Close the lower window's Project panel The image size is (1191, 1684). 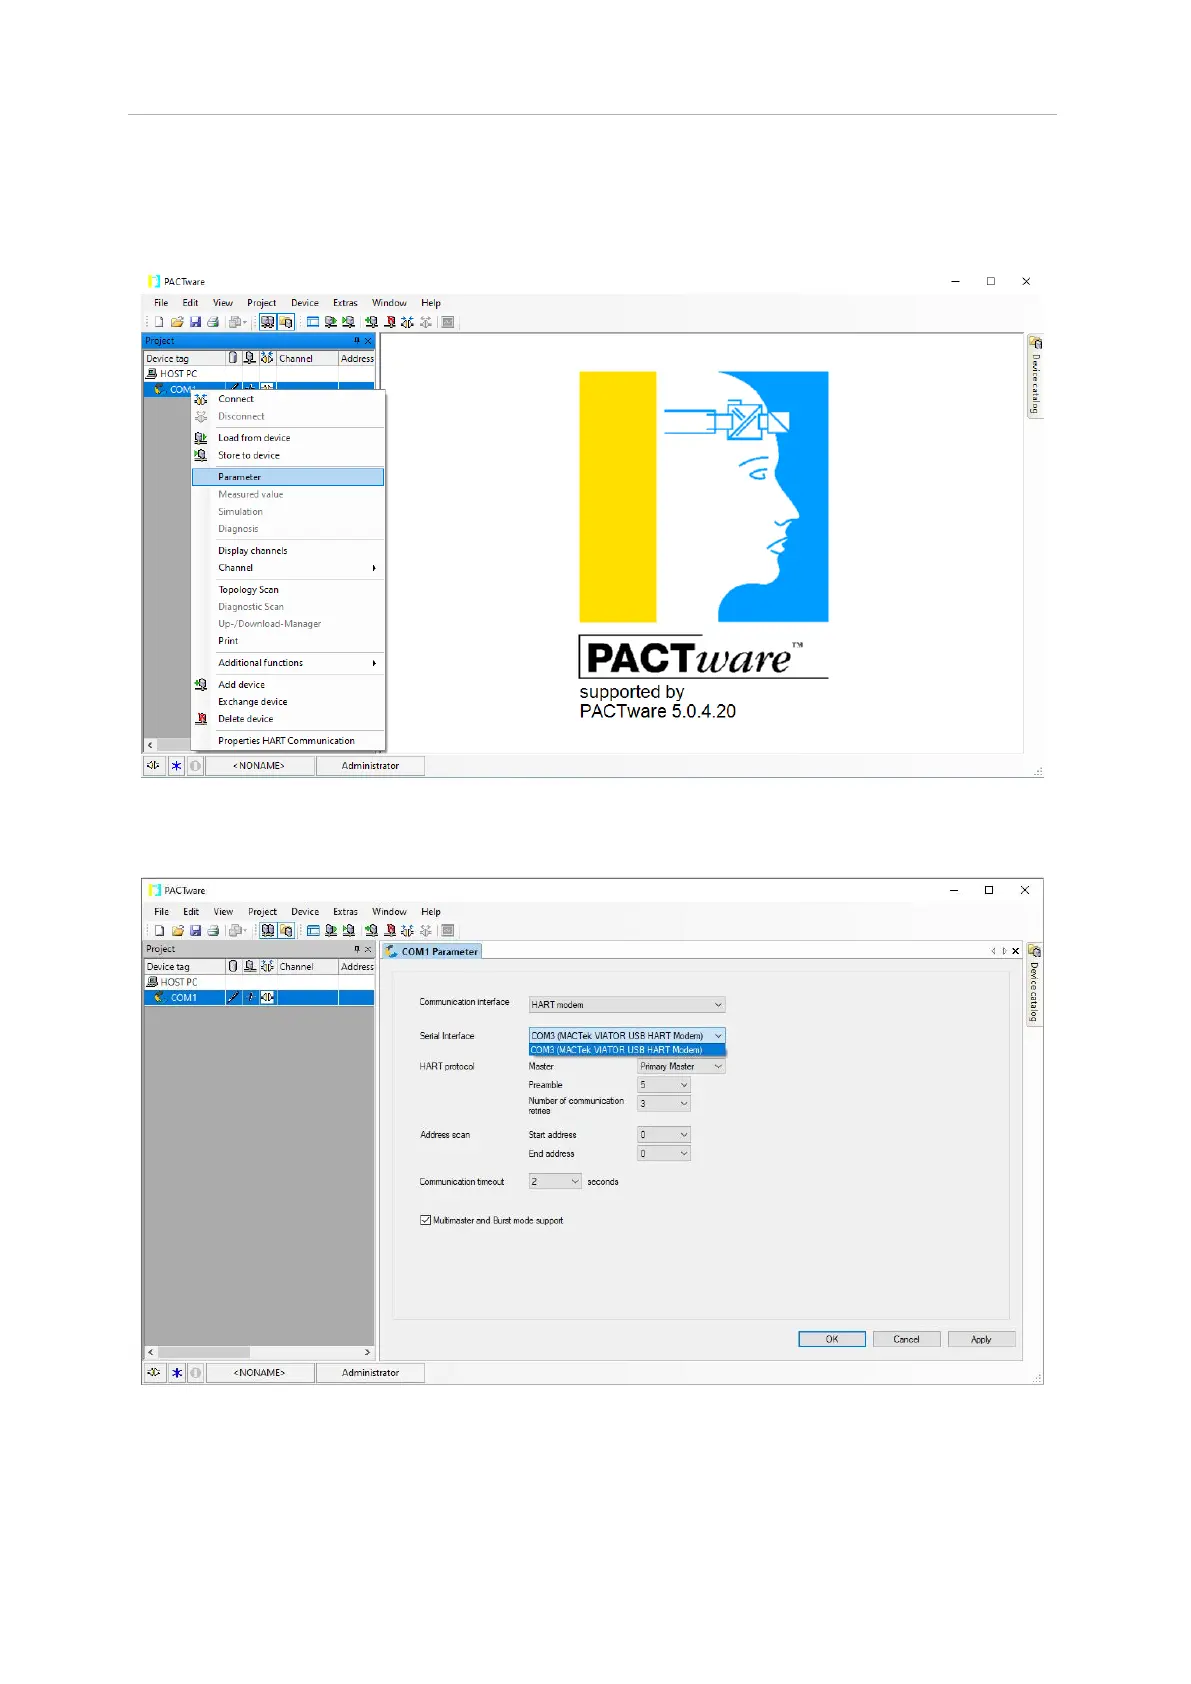(368, 949)
